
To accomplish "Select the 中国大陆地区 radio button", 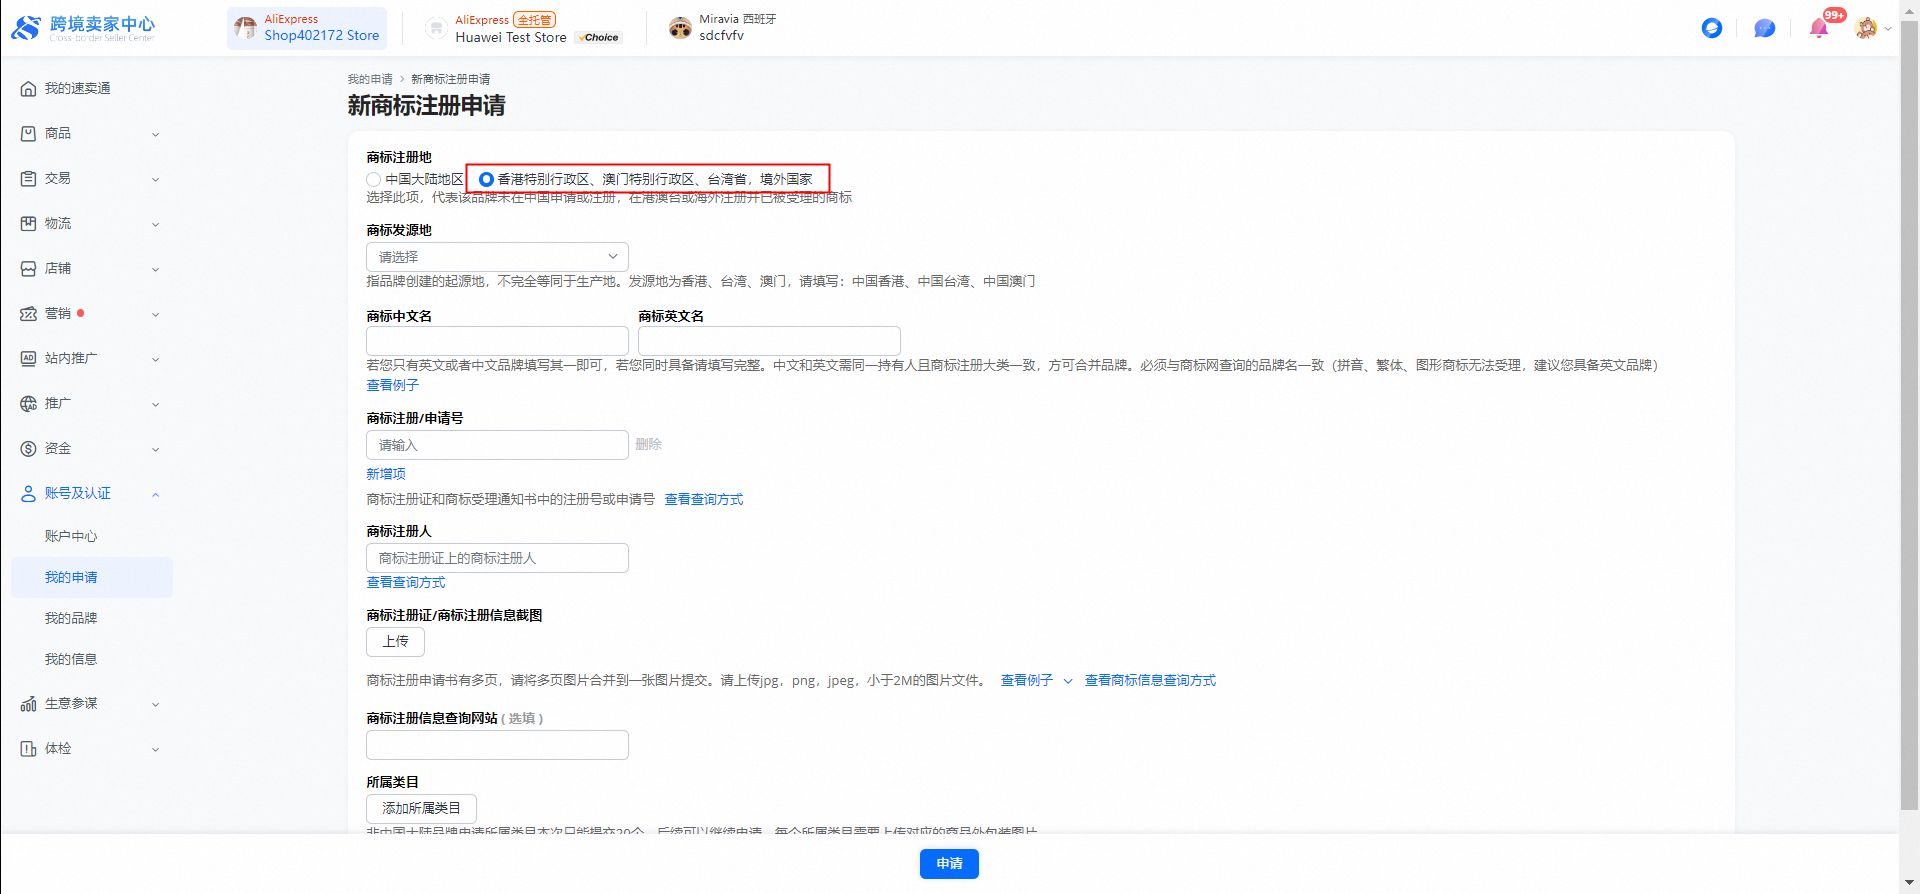I will [x=374, y=180].
